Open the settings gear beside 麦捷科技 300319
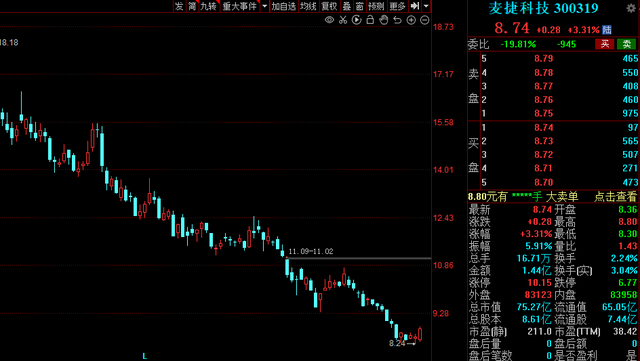This screenshot has height=361, width=640. click(x=631, y=8)
